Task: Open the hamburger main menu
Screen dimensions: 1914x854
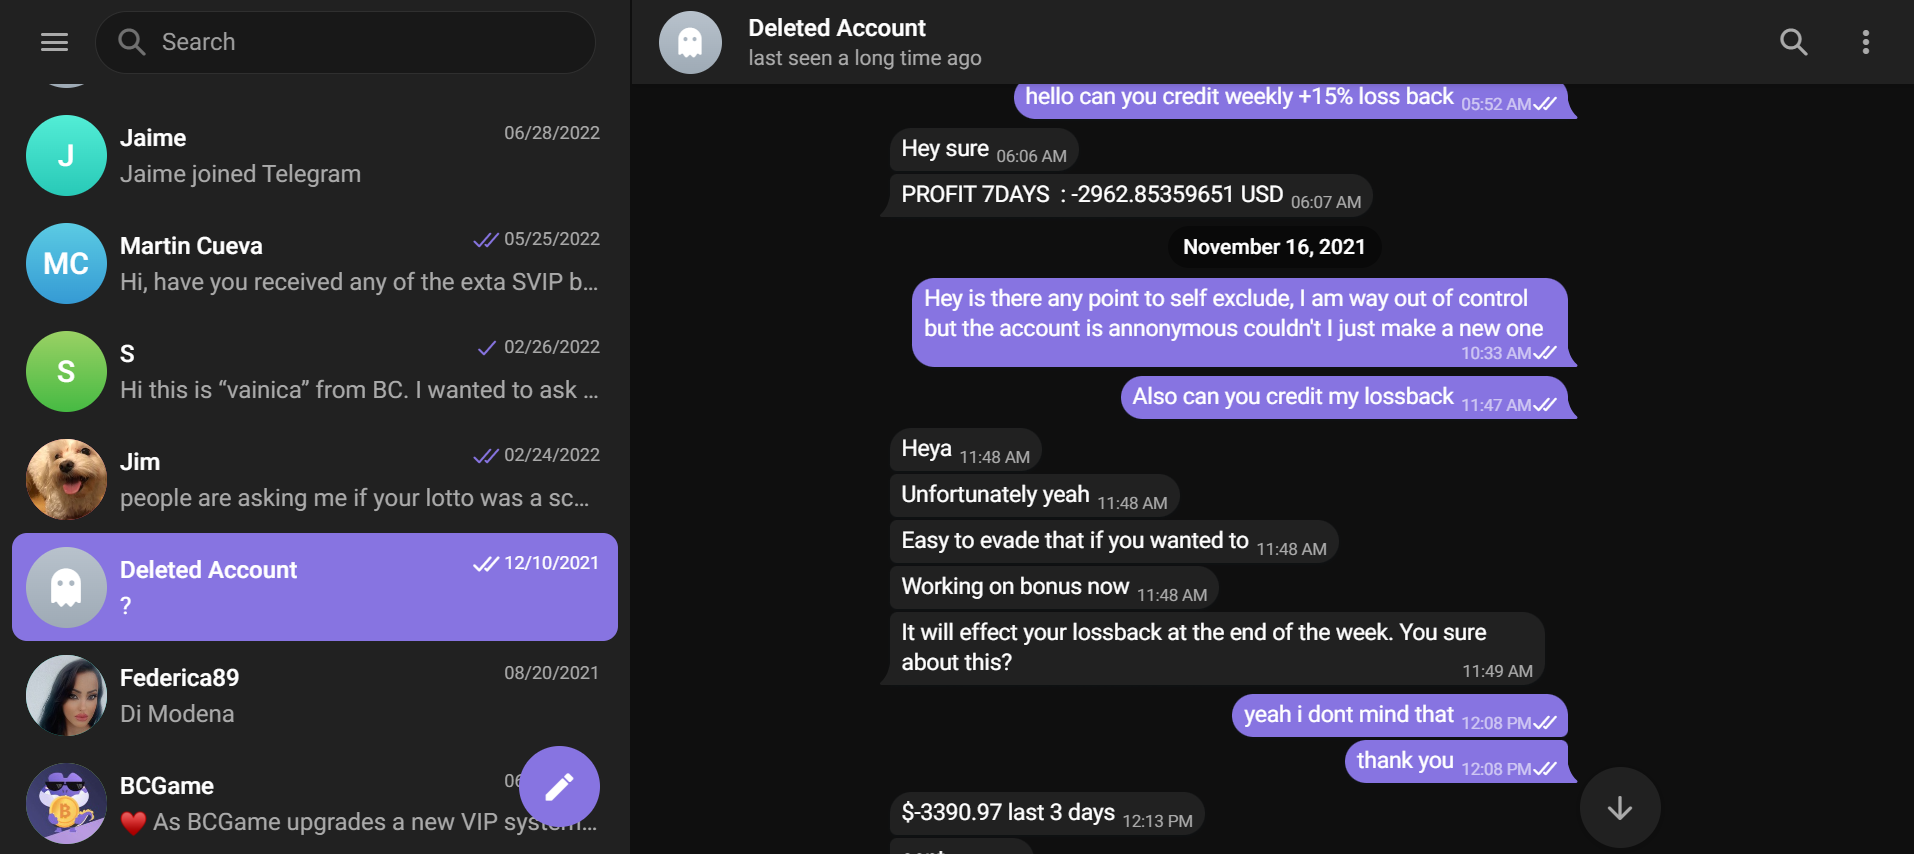Action: tap(54, 42)
